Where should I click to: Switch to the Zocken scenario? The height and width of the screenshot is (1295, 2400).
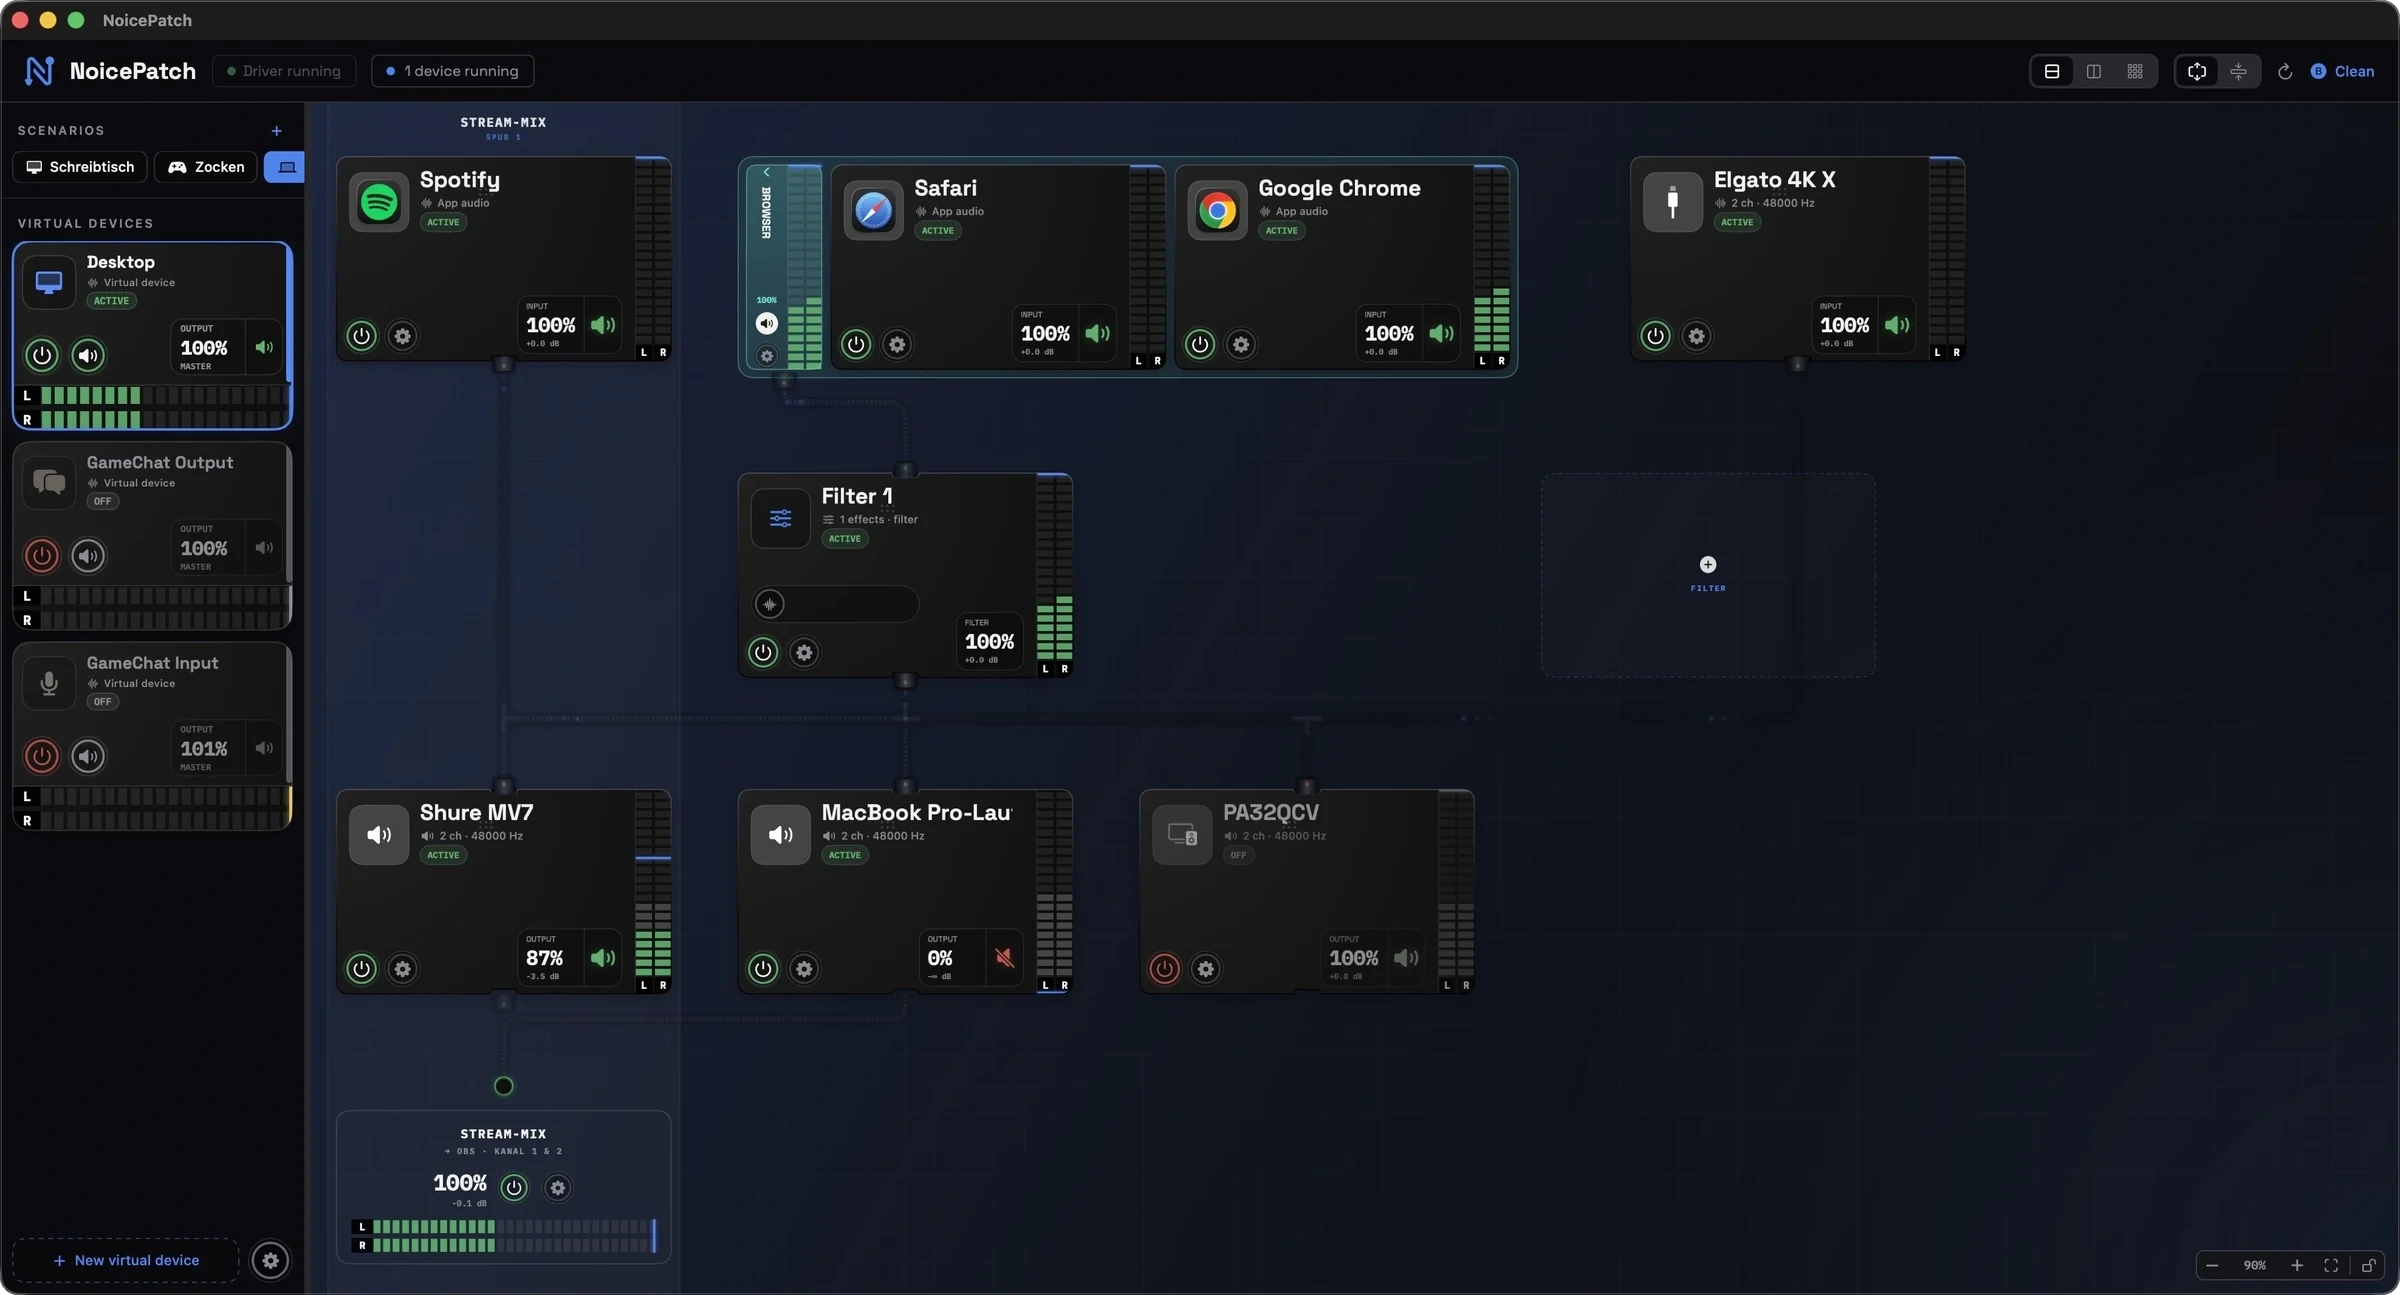(x=206, y=167)
